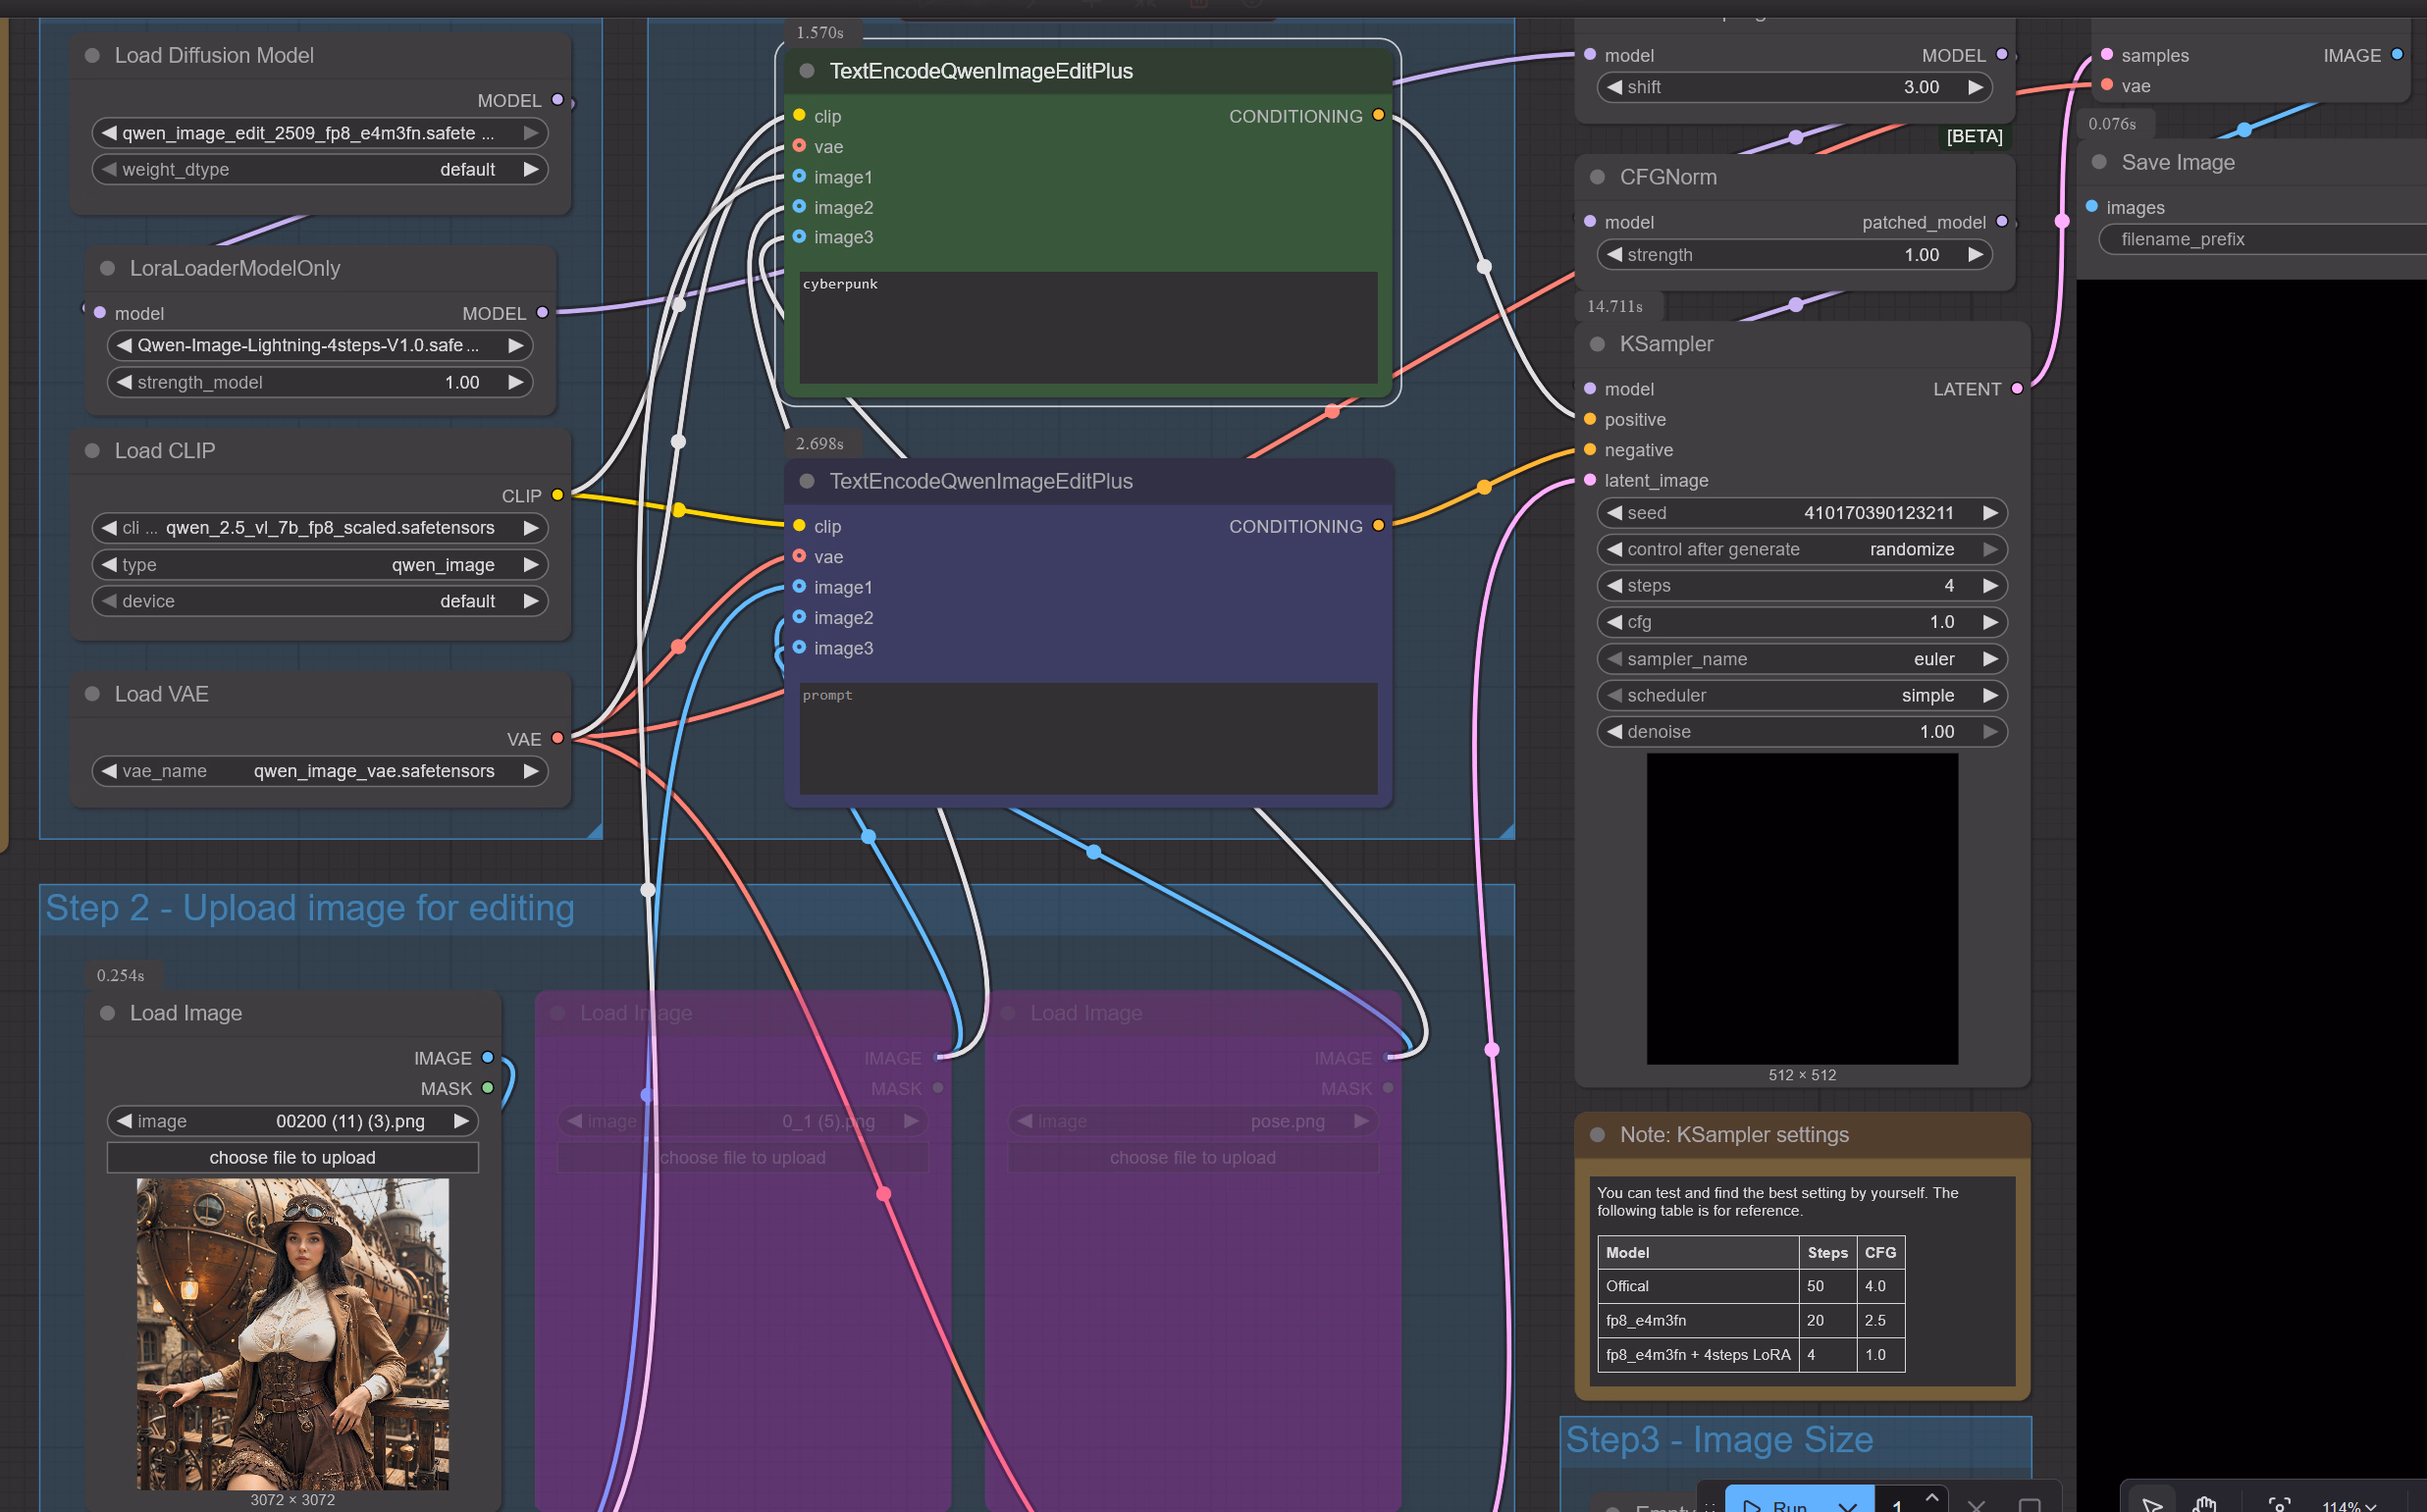Screen dimensions: 2427x1512
Task: Decrease cfg value with left arrow
Action: click(x=1614, y=622)
